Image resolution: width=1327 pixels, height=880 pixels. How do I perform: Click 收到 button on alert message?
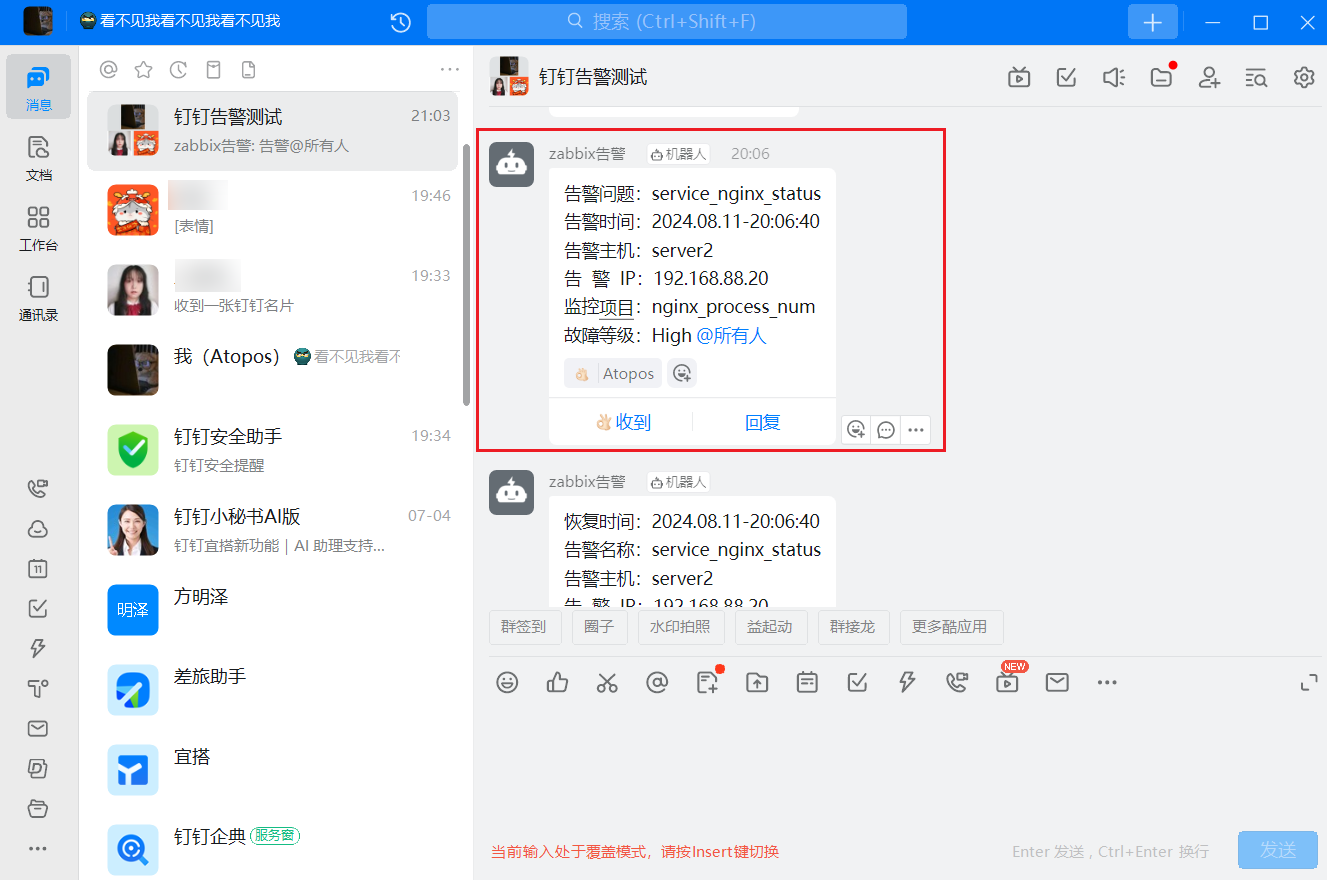click(622, 422)
